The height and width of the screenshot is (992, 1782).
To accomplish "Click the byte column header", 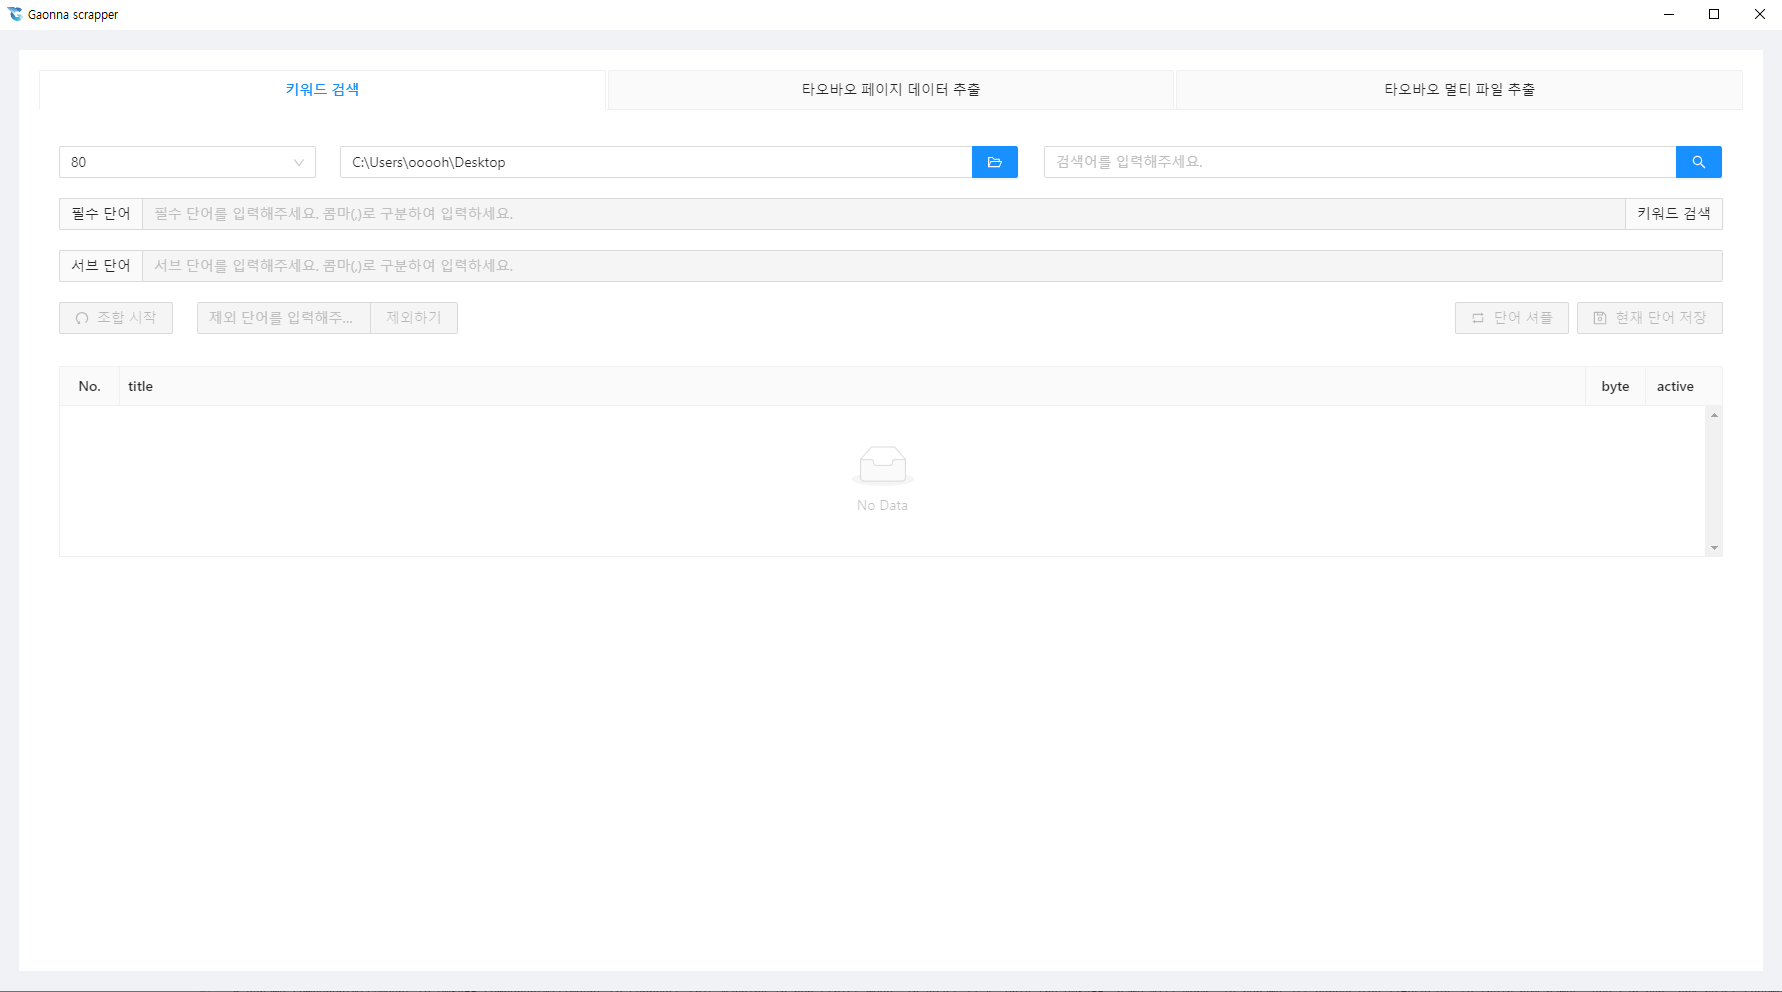I will [x=1615, y=386].
